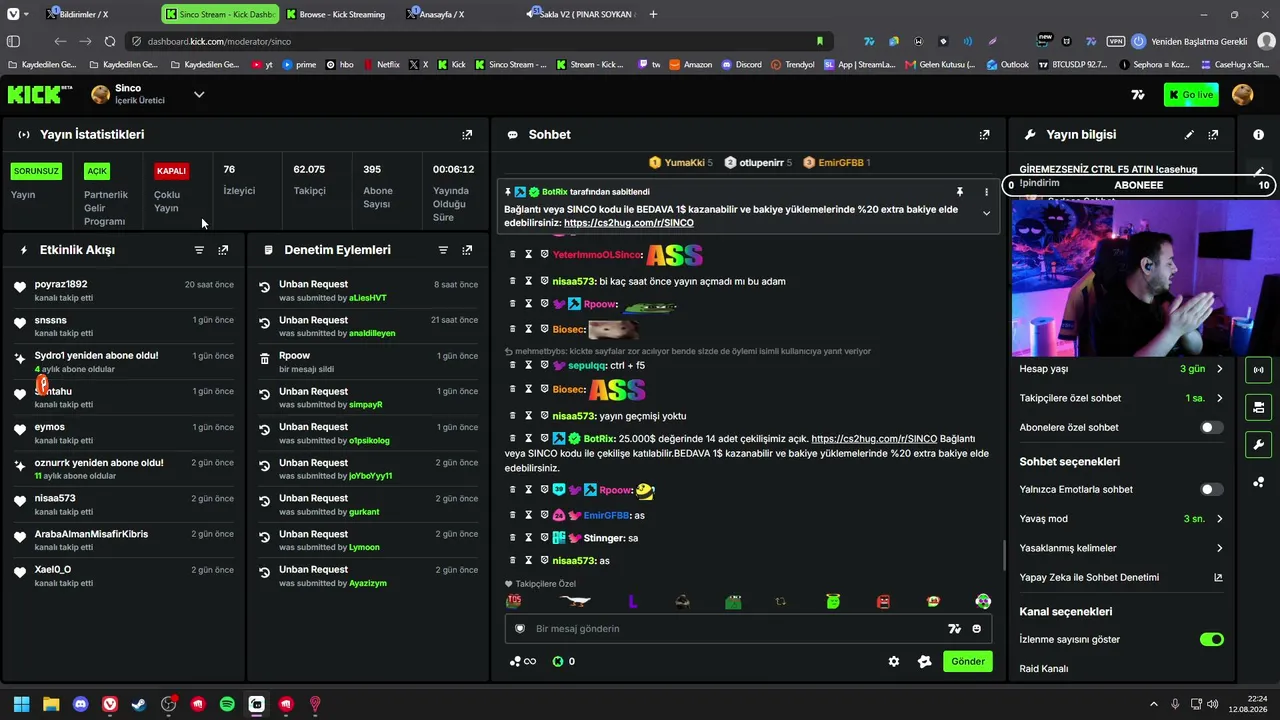This screenshot has height=720, width=1280.
Task: Click the Windows Start button
Action: 21,704
